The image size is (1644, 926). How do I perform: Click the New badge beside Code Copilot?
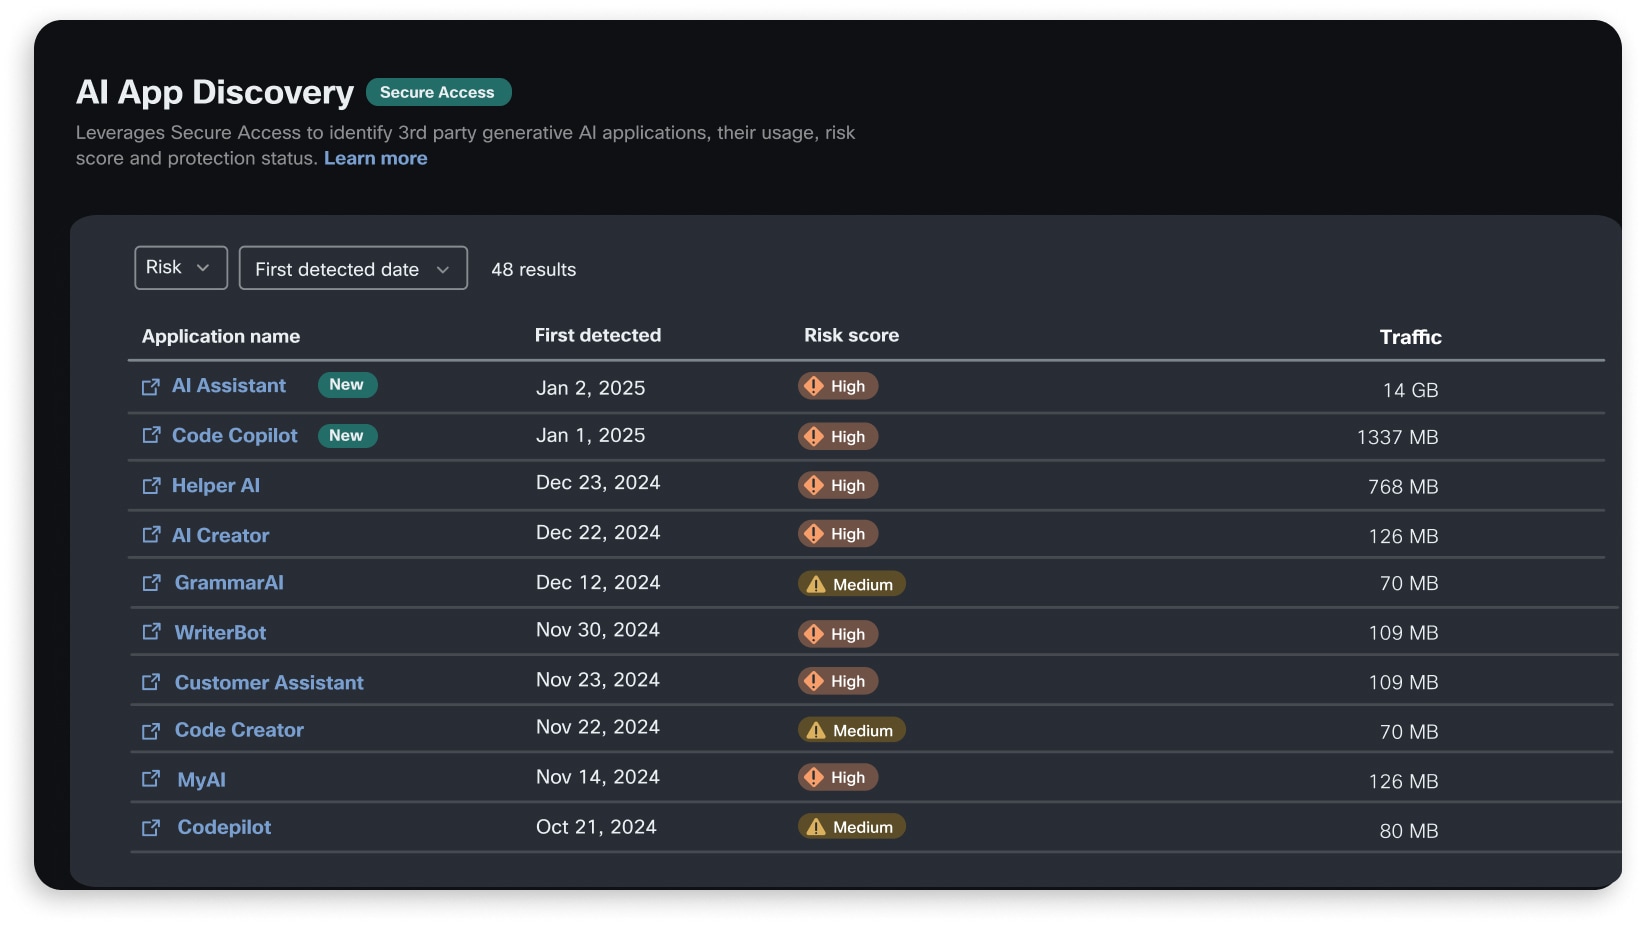pos(347,436)
